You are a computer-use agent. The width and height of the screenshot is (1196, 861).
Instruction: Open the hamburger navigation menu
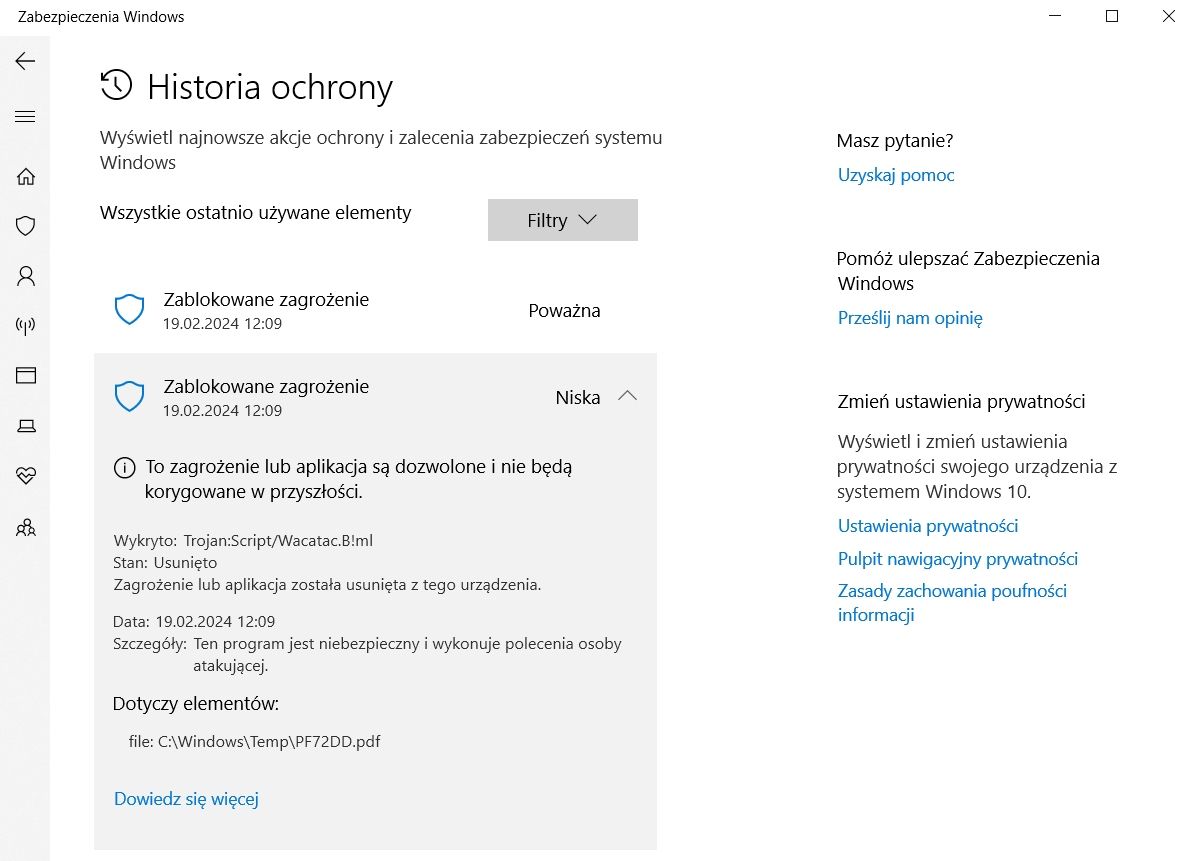point(25,117)
